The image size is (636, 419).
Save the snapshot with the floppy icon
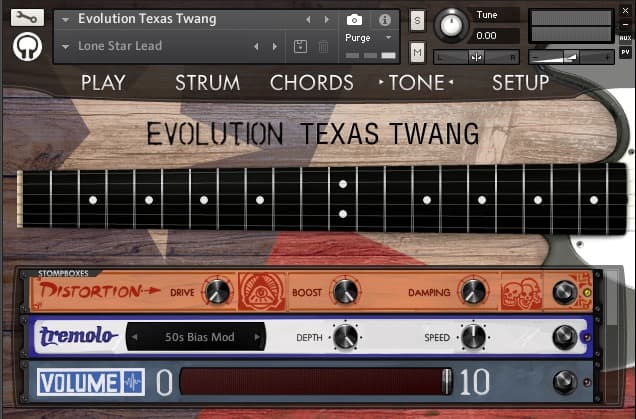[x=300, y=46]
